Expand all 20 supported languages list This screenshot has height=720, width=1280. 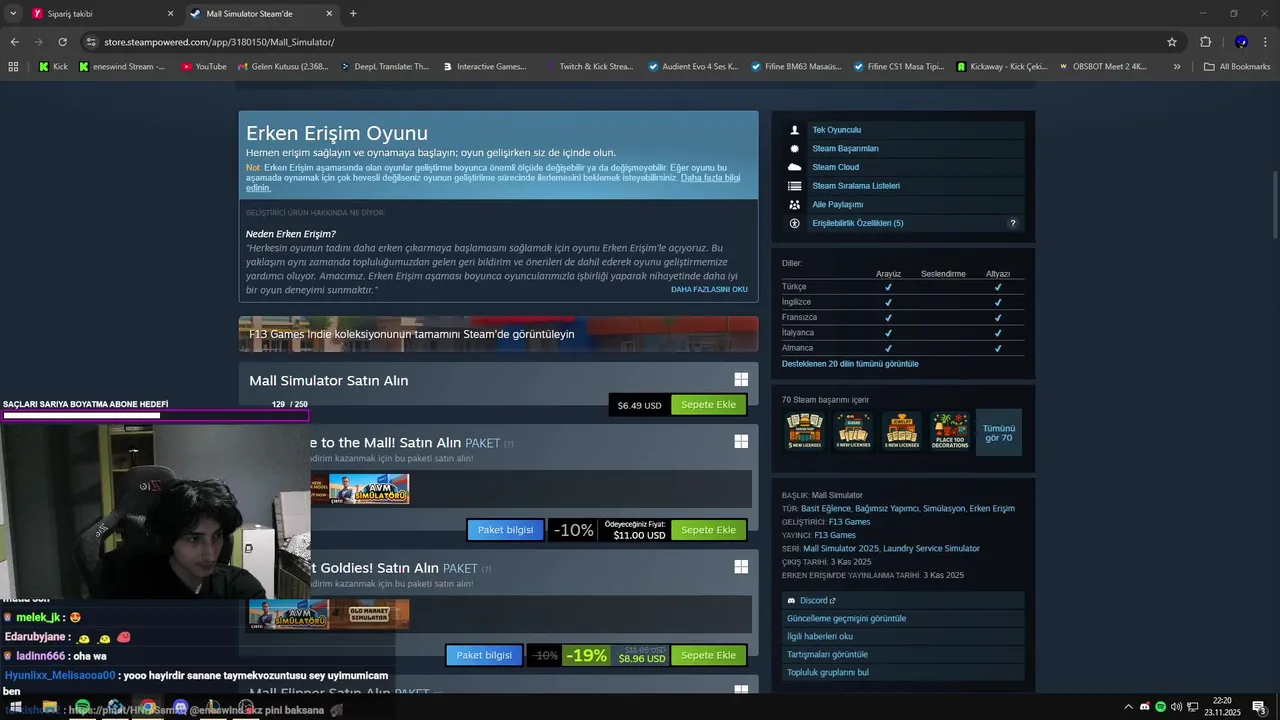(850, 364)
